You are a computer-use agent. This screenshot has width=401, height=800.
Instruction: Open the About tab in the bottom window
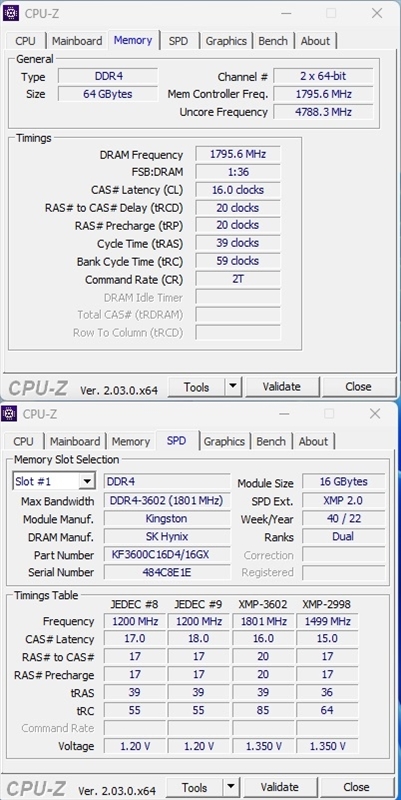313,441
